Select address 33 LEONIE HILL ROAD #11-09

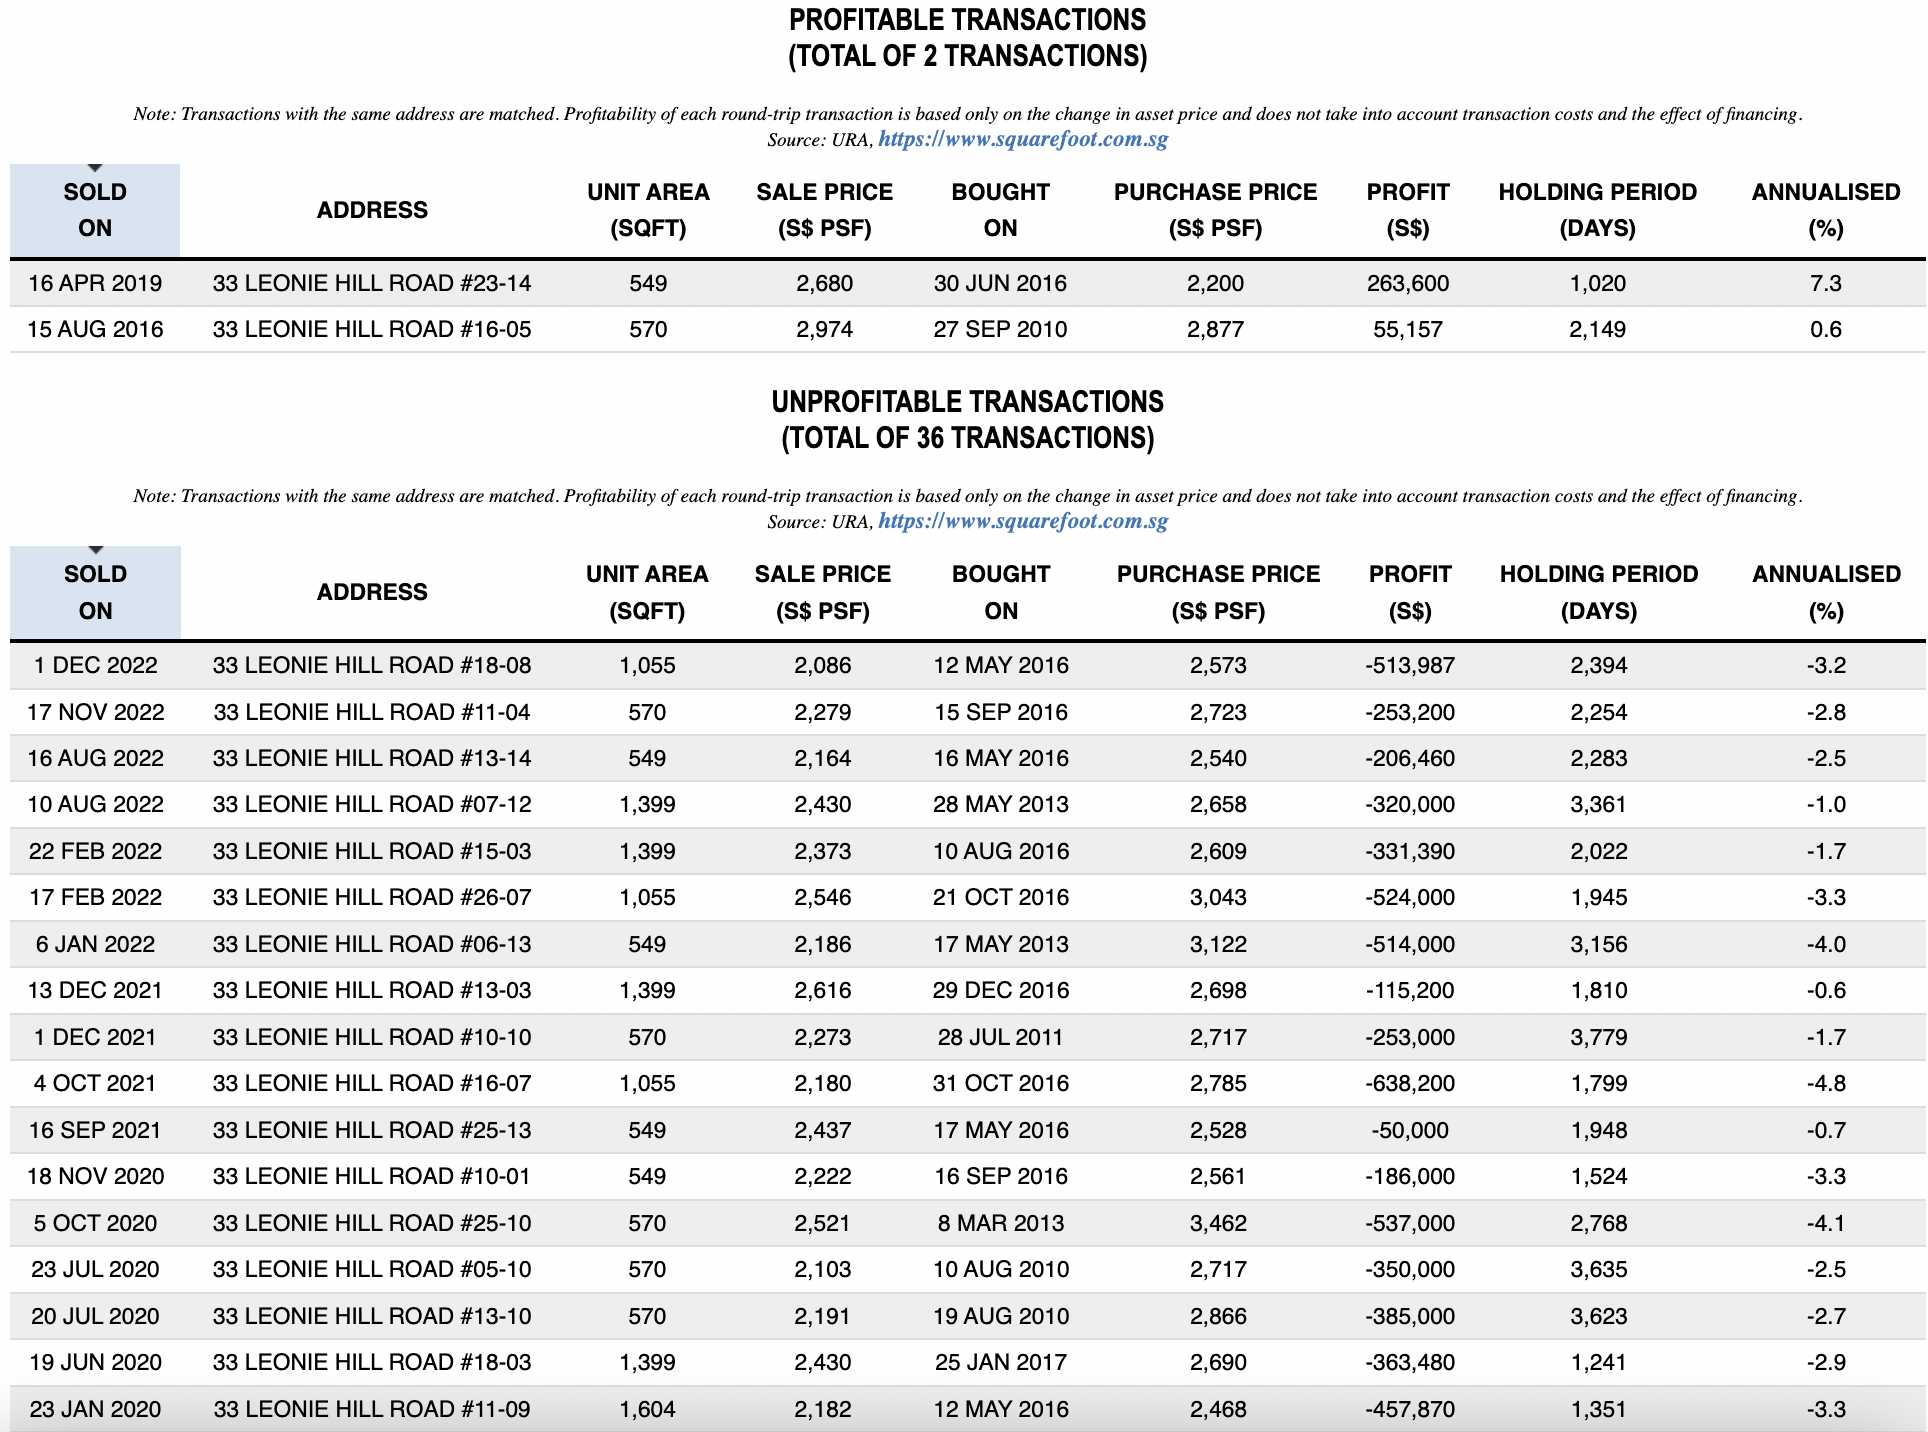pyautogui.click(x=372, y=1409)
